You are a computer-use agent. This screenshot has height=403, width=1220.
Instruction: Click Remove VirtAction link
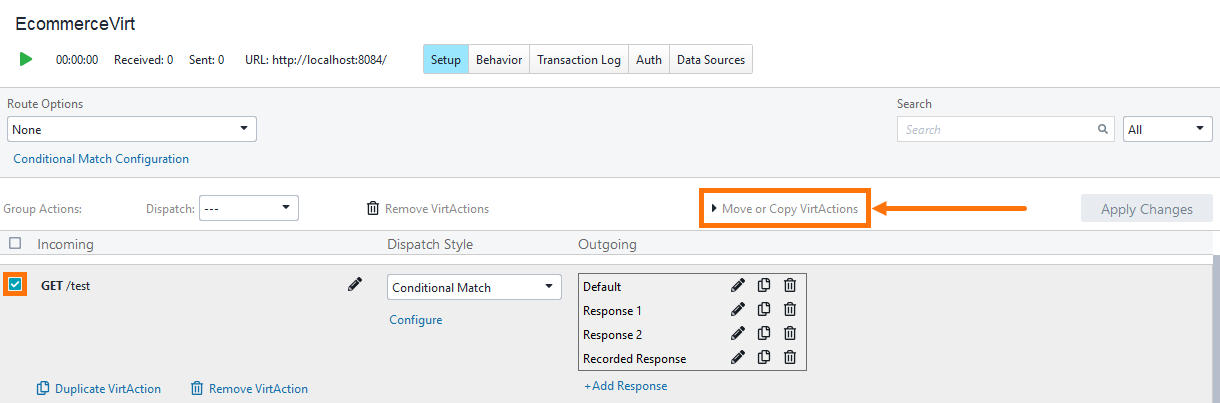point(250,388)
